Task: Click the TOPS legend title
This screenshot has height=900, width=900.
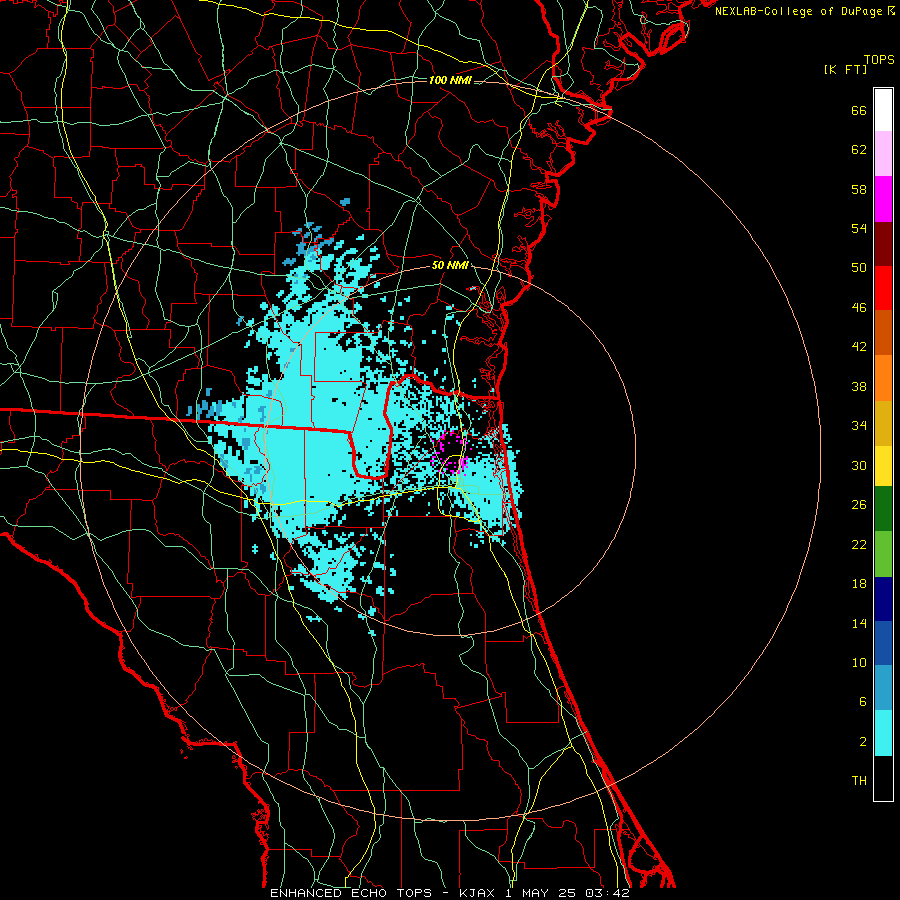Action: (x=879, y=59)
